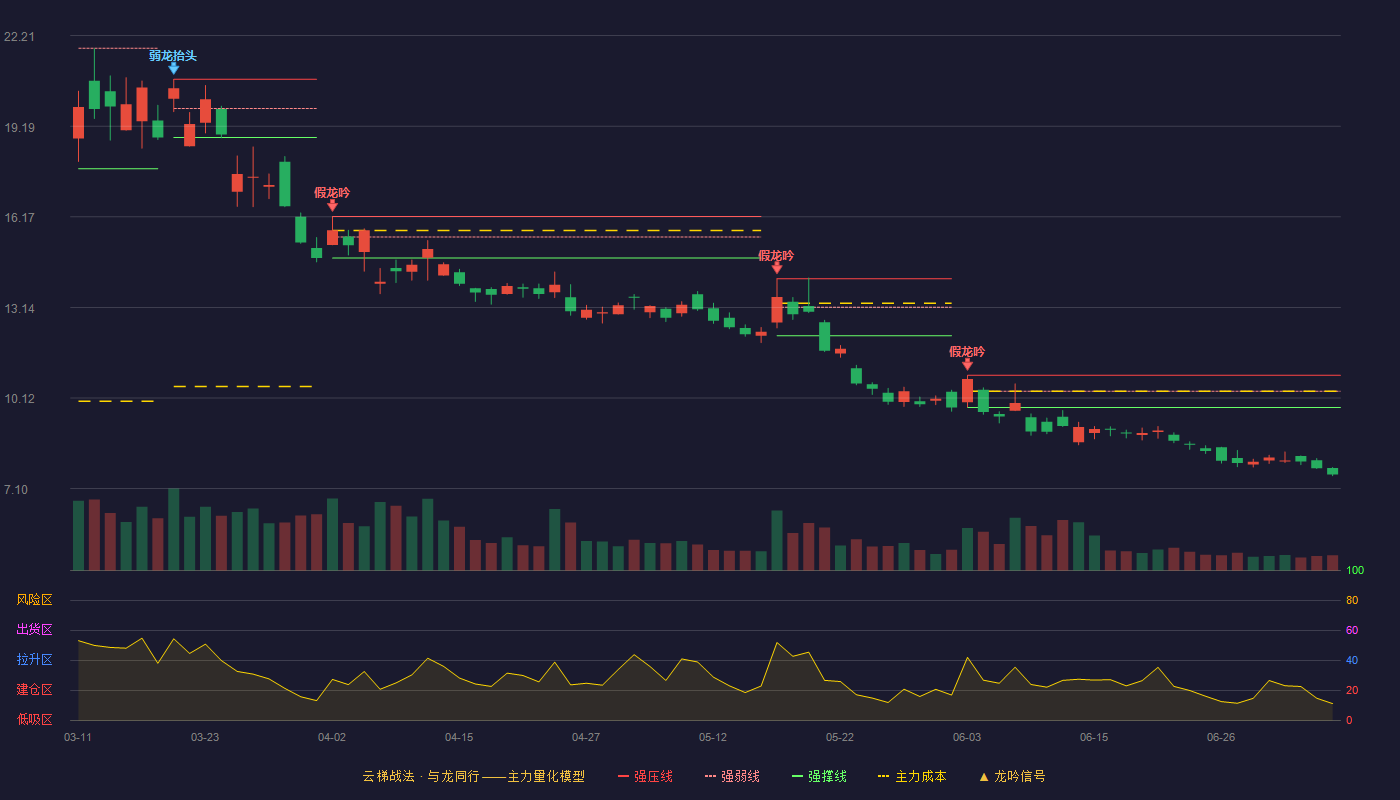Click the 强压线 red line legend icon
This screenshot has width=1400, height=800.
pos(623,776)
